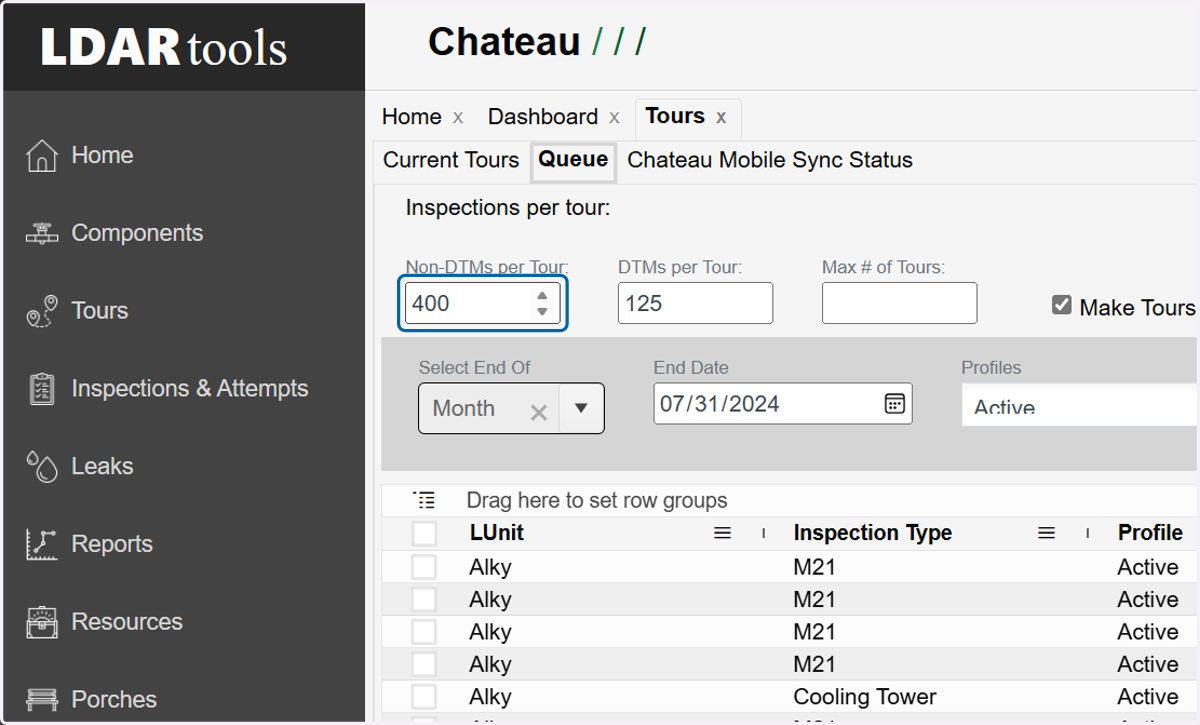Image resolution: width=1200 pixels, height=725 pixels.
Task: Open the End Date calendar picker icon
Action: click(x=894, y=404)
